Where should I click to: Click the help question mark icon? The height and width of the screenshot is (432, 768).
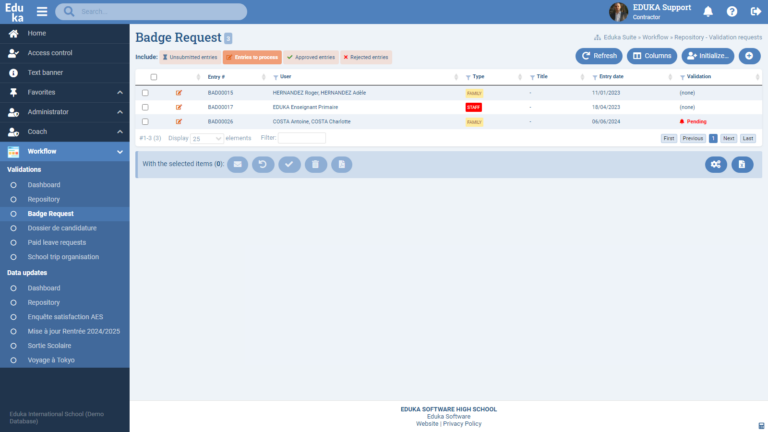tap(732, 12)
